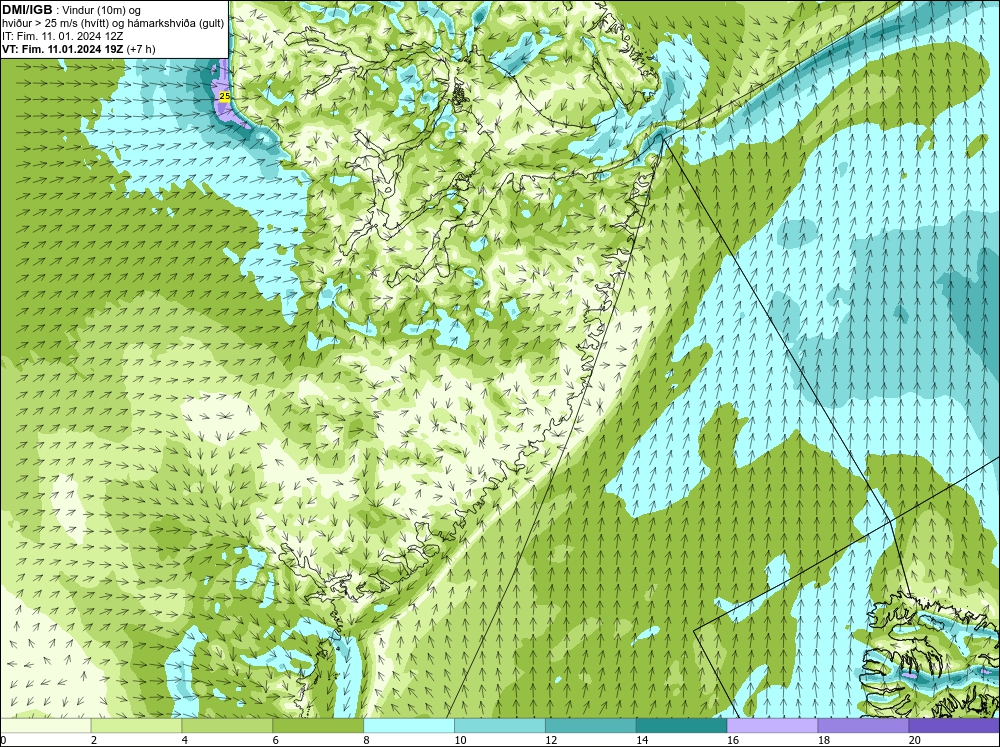Select the 16–18 m/s lavender legend swatch
1000x747 pixels.
click(772, 725)
